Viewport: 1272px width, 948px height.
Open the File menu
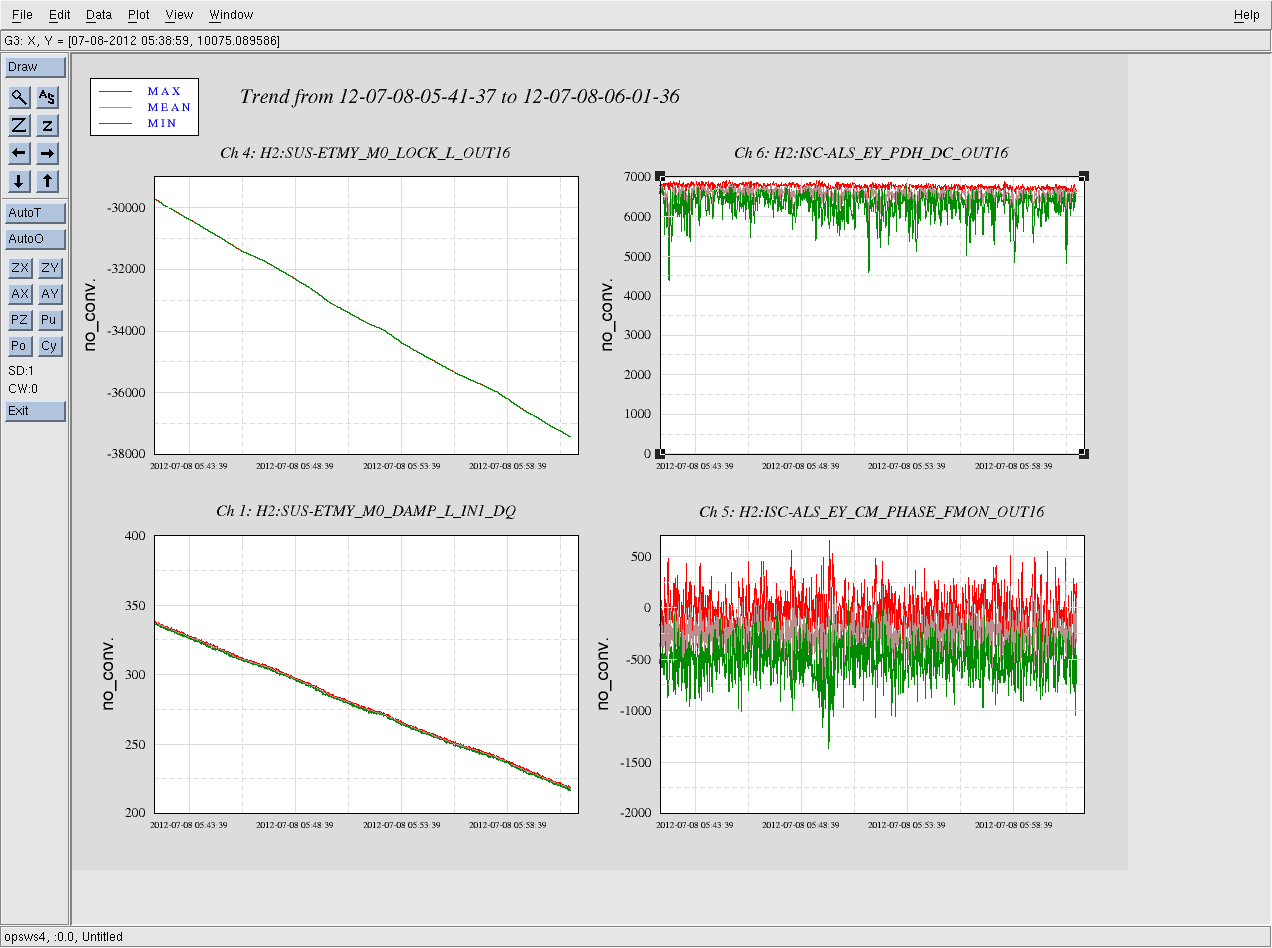pos(22,15)
